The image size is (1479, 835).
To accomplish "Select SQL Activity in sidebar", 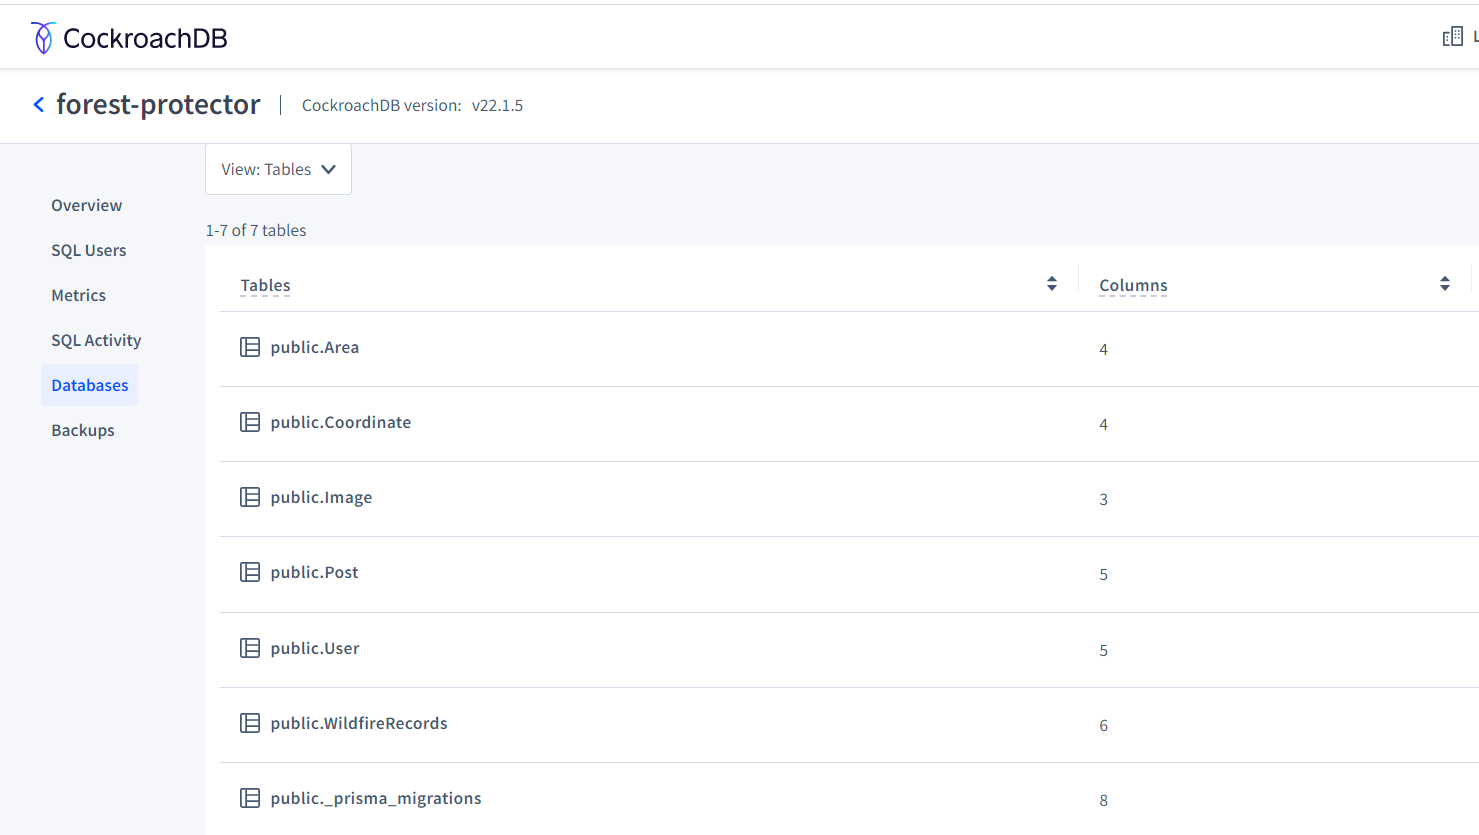I will point(96,340).
